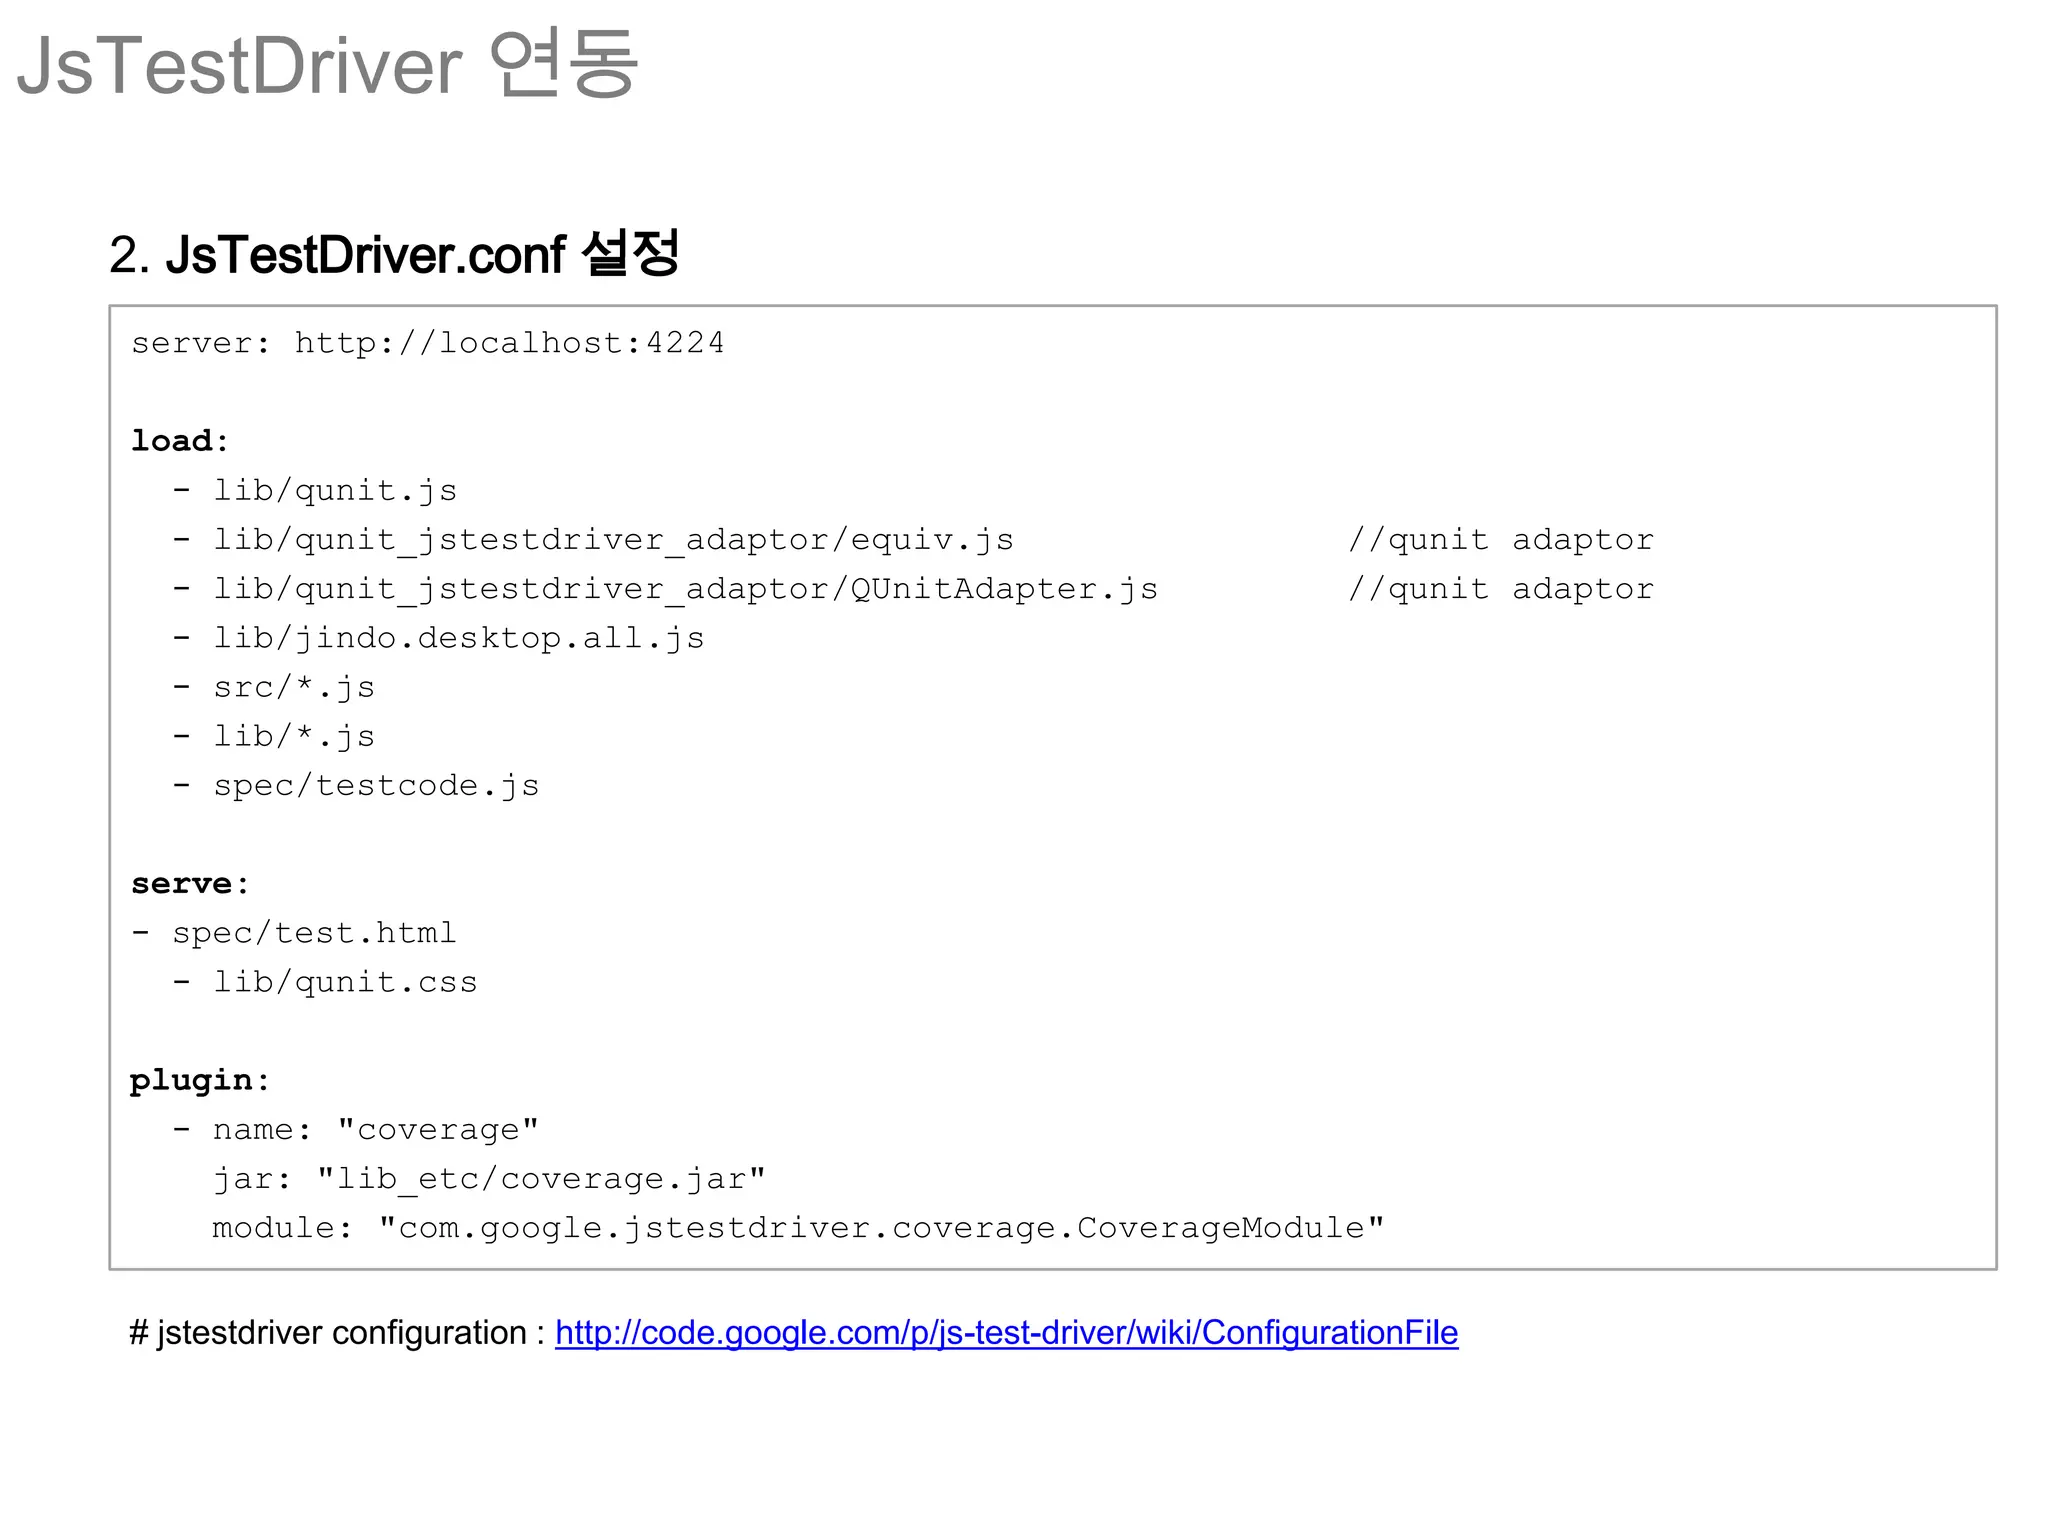Click the src/*.js entry

(x=293, y=687)
